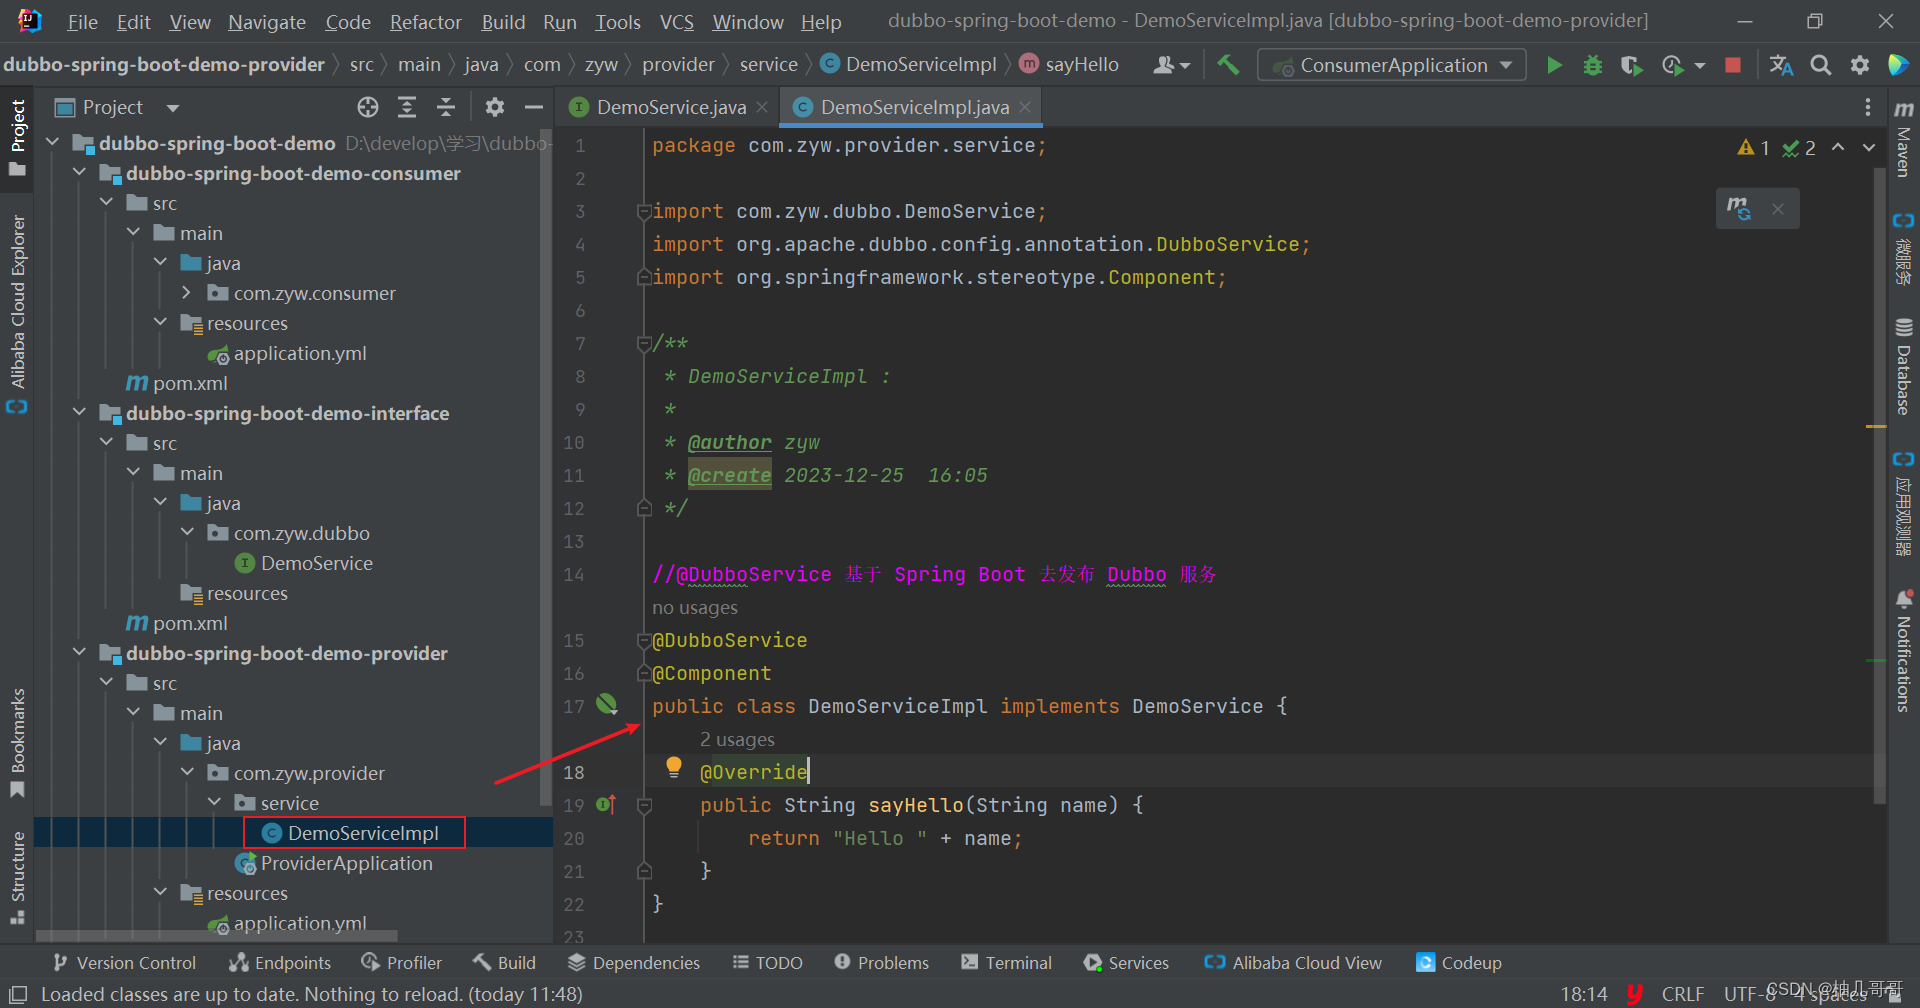The width and height of the screenshot is (1920, 1008).
Task: Toggle tool window bars icon in status bar
Action: [17, 994]
